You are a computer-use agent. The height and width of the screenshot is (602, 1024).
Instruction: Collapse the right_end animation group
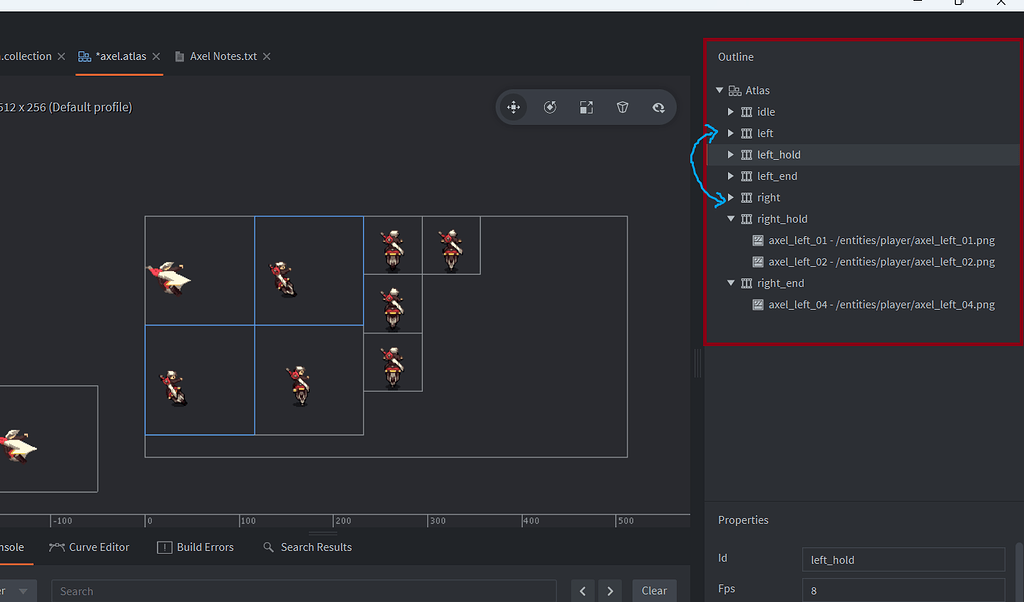point(730,283)
